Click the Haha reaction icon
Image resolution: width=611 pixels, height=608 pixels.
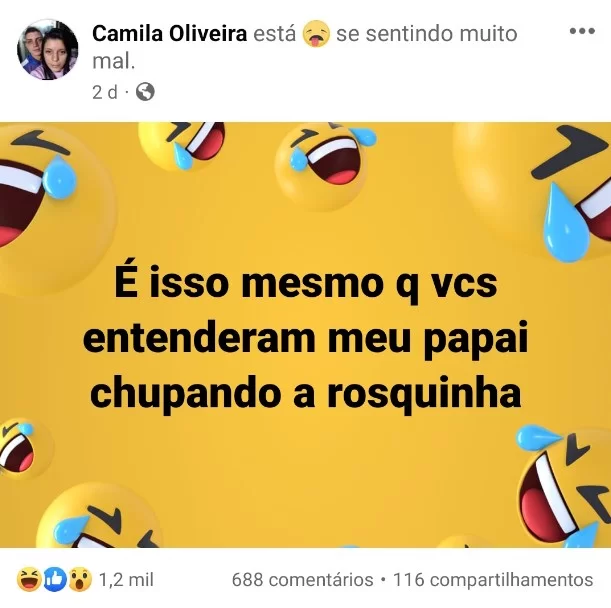(30, 580)
